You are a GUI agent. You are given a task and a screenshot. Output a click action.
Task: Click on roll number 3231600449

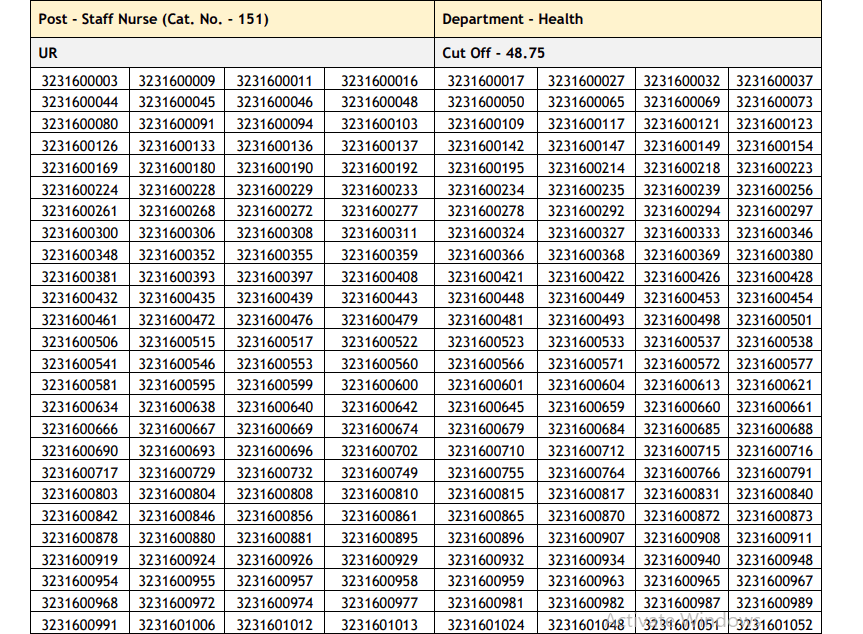(x=586, y=298)
